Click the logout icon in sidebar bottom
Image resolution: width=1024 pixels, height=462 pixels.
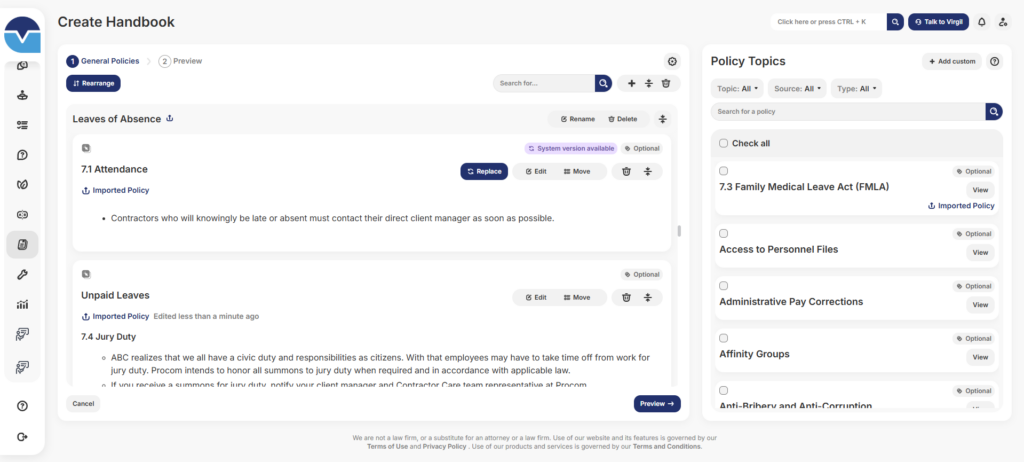click(22, 437)
